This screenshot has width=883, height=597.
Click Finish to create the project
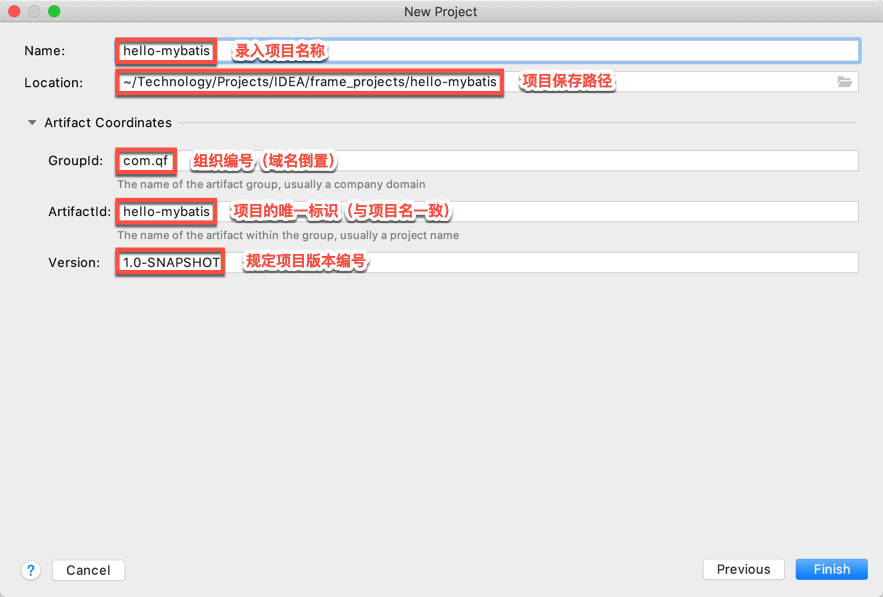click(832, 569)
